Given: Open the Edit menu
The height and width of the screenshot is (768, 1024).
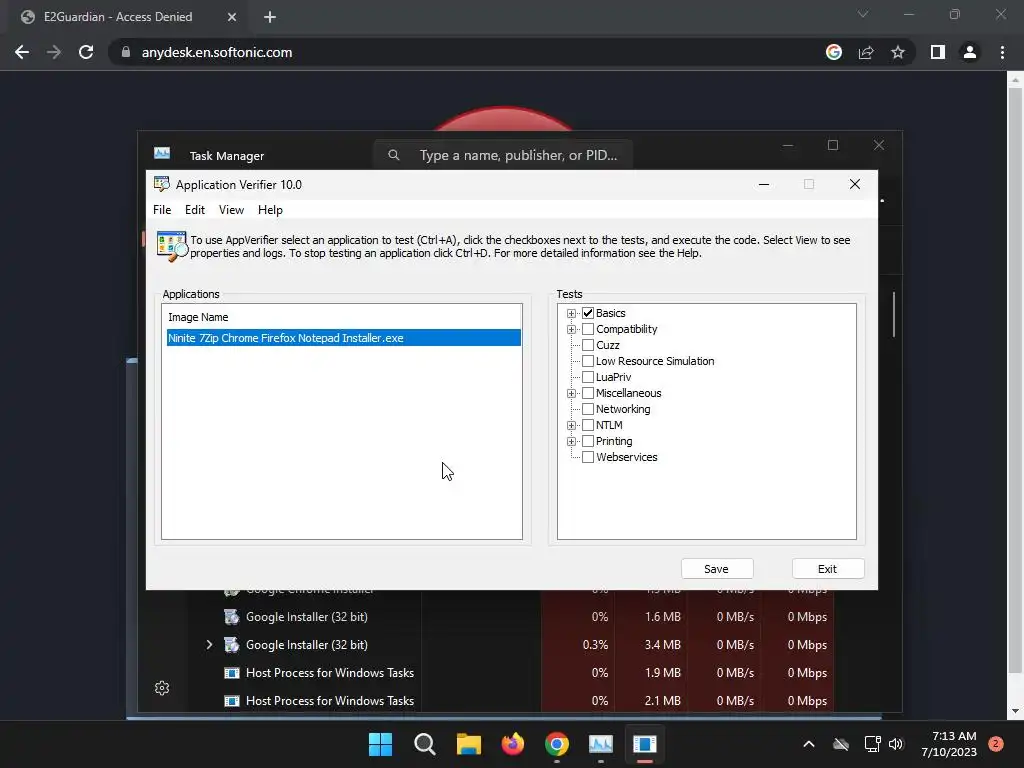Looking at the screenshot, I should pos(195,210).
